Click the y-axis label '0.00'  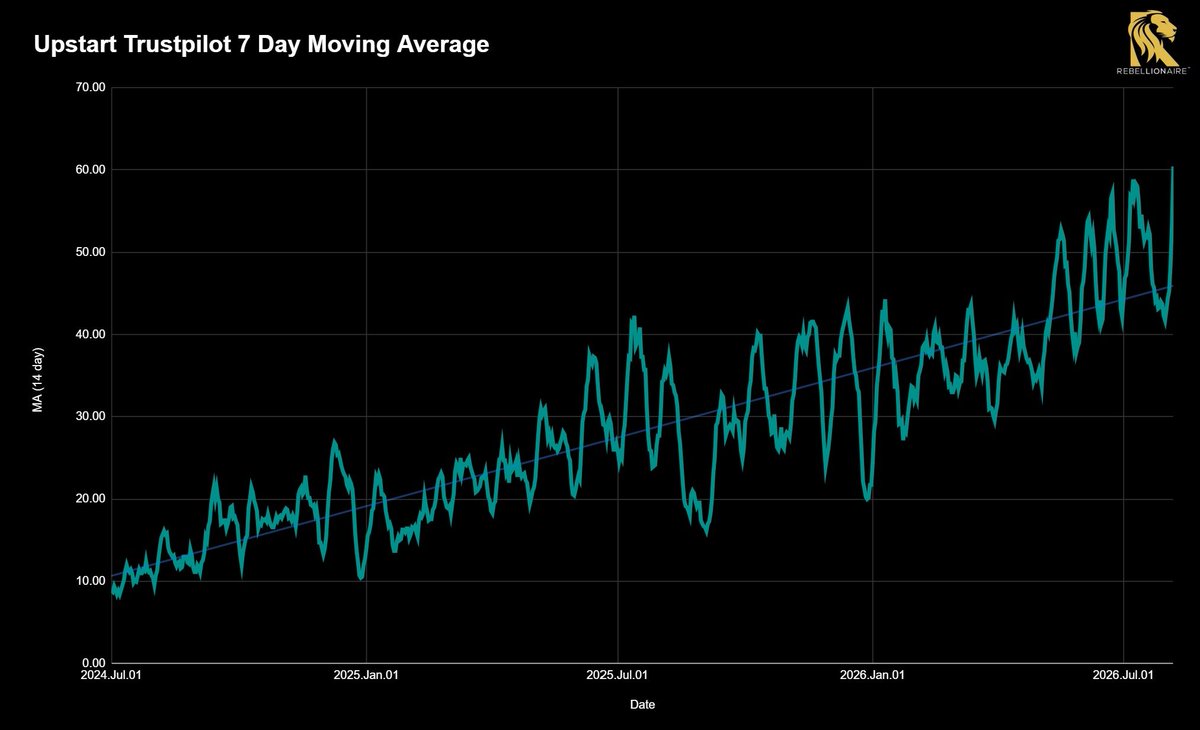tap(94, 663)
